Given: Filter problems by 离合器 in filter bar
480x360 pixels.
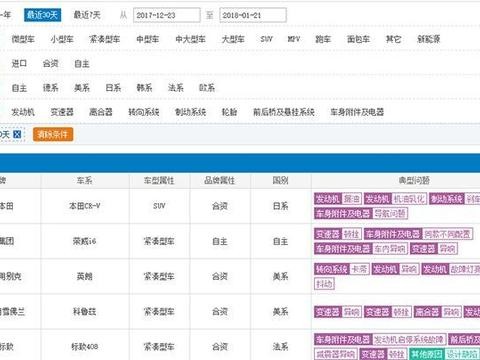Looking at the screenshot, I should click(x=101, y=112).
